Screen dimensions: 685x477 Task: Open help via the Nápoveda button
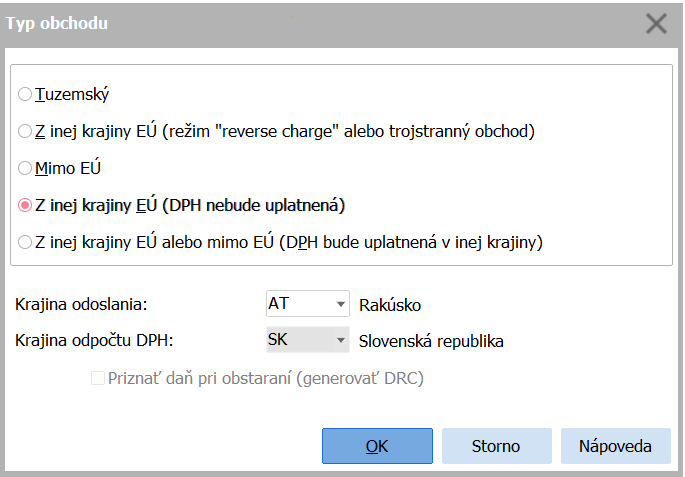click(x=616, y=446)
